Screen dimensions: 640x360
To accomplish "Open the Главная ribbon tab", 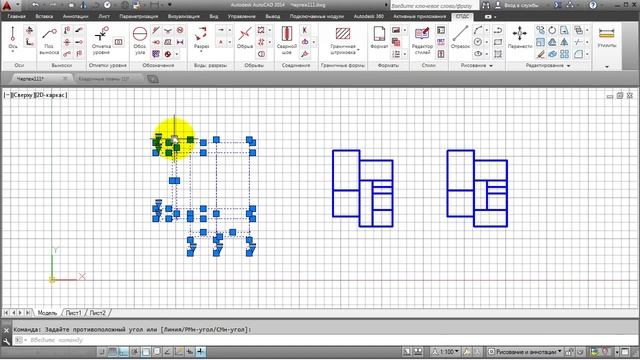I will [x=17, y=17].
